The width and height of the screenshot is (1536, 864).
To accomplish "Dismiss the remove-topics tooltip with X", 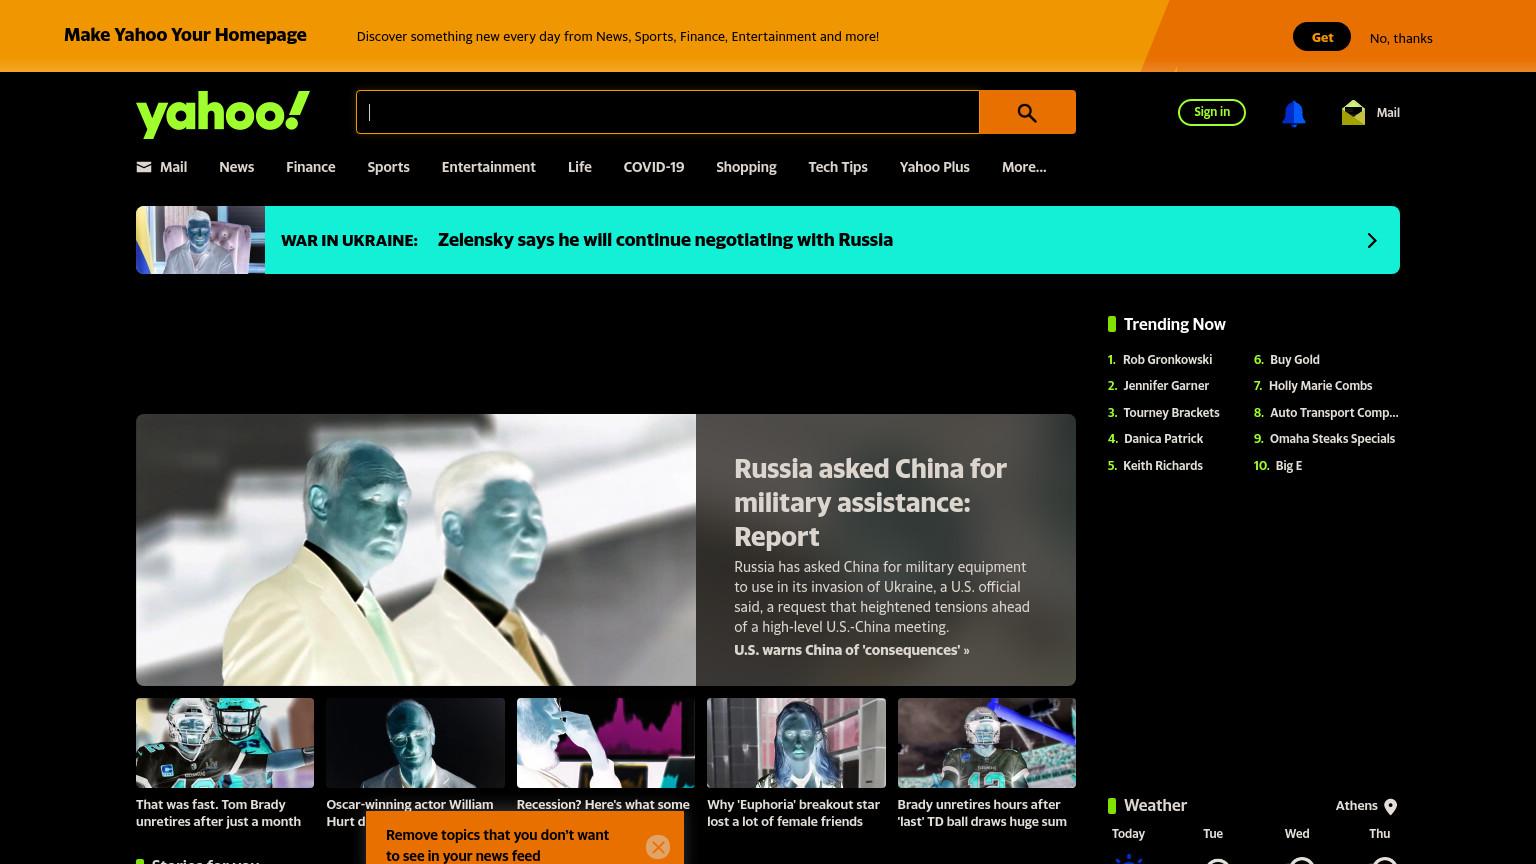I will [x=658, y=847].
